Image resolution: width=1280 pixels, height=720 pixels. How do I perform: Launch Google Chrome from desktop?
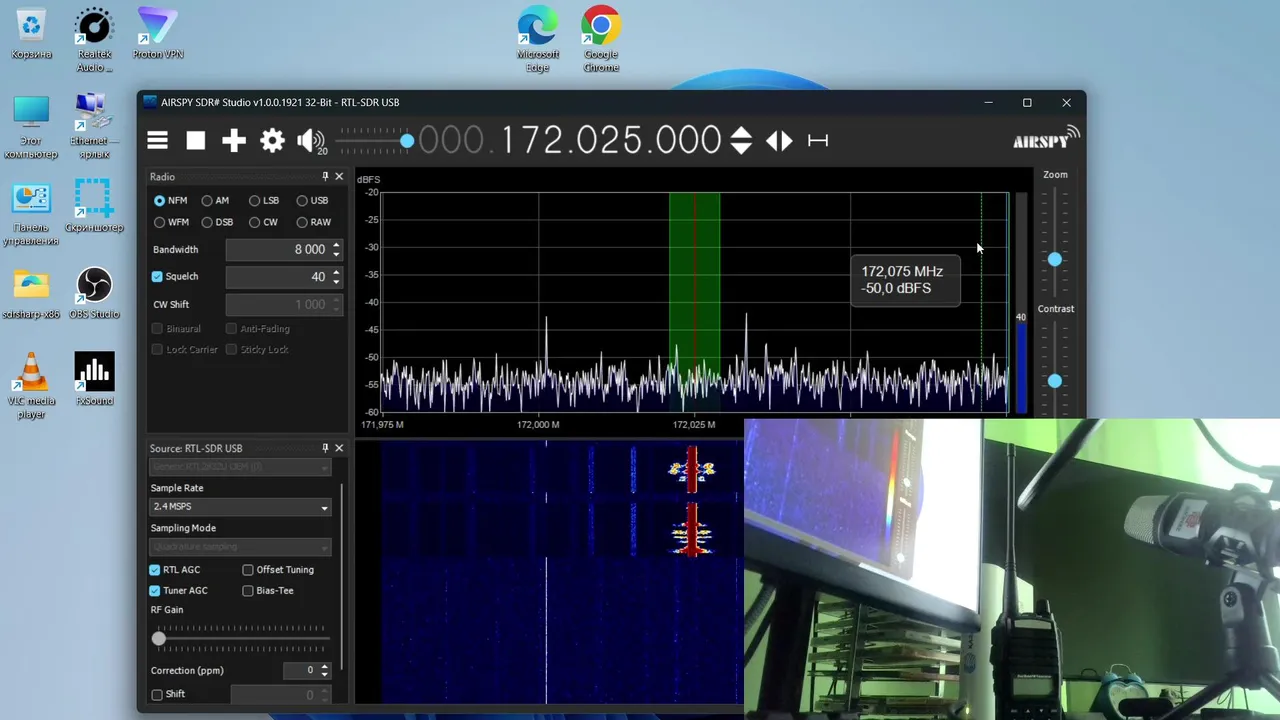tap(601, 40)
